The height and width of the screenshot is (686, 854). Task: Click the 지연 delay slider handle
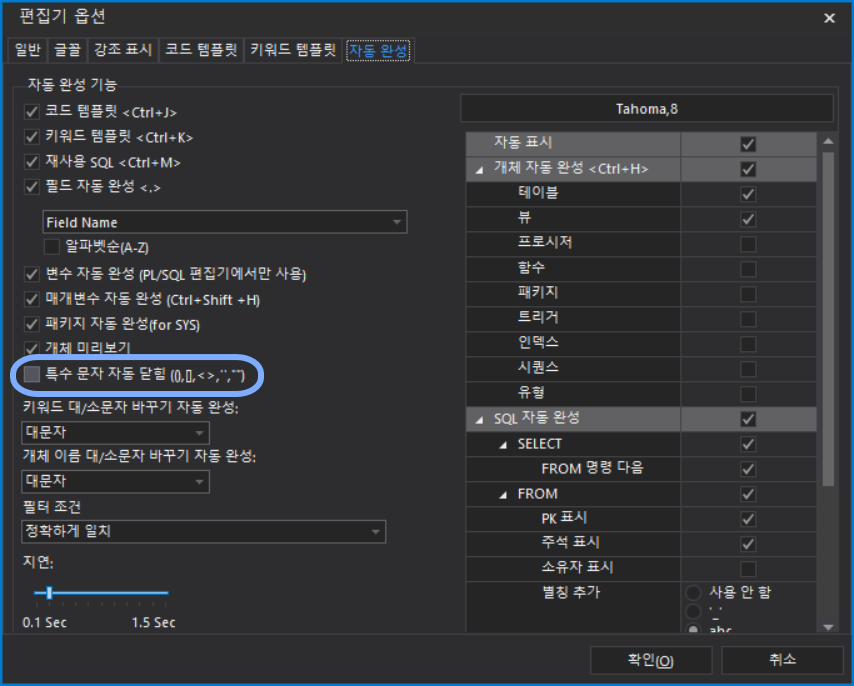(x=49, y=593)
